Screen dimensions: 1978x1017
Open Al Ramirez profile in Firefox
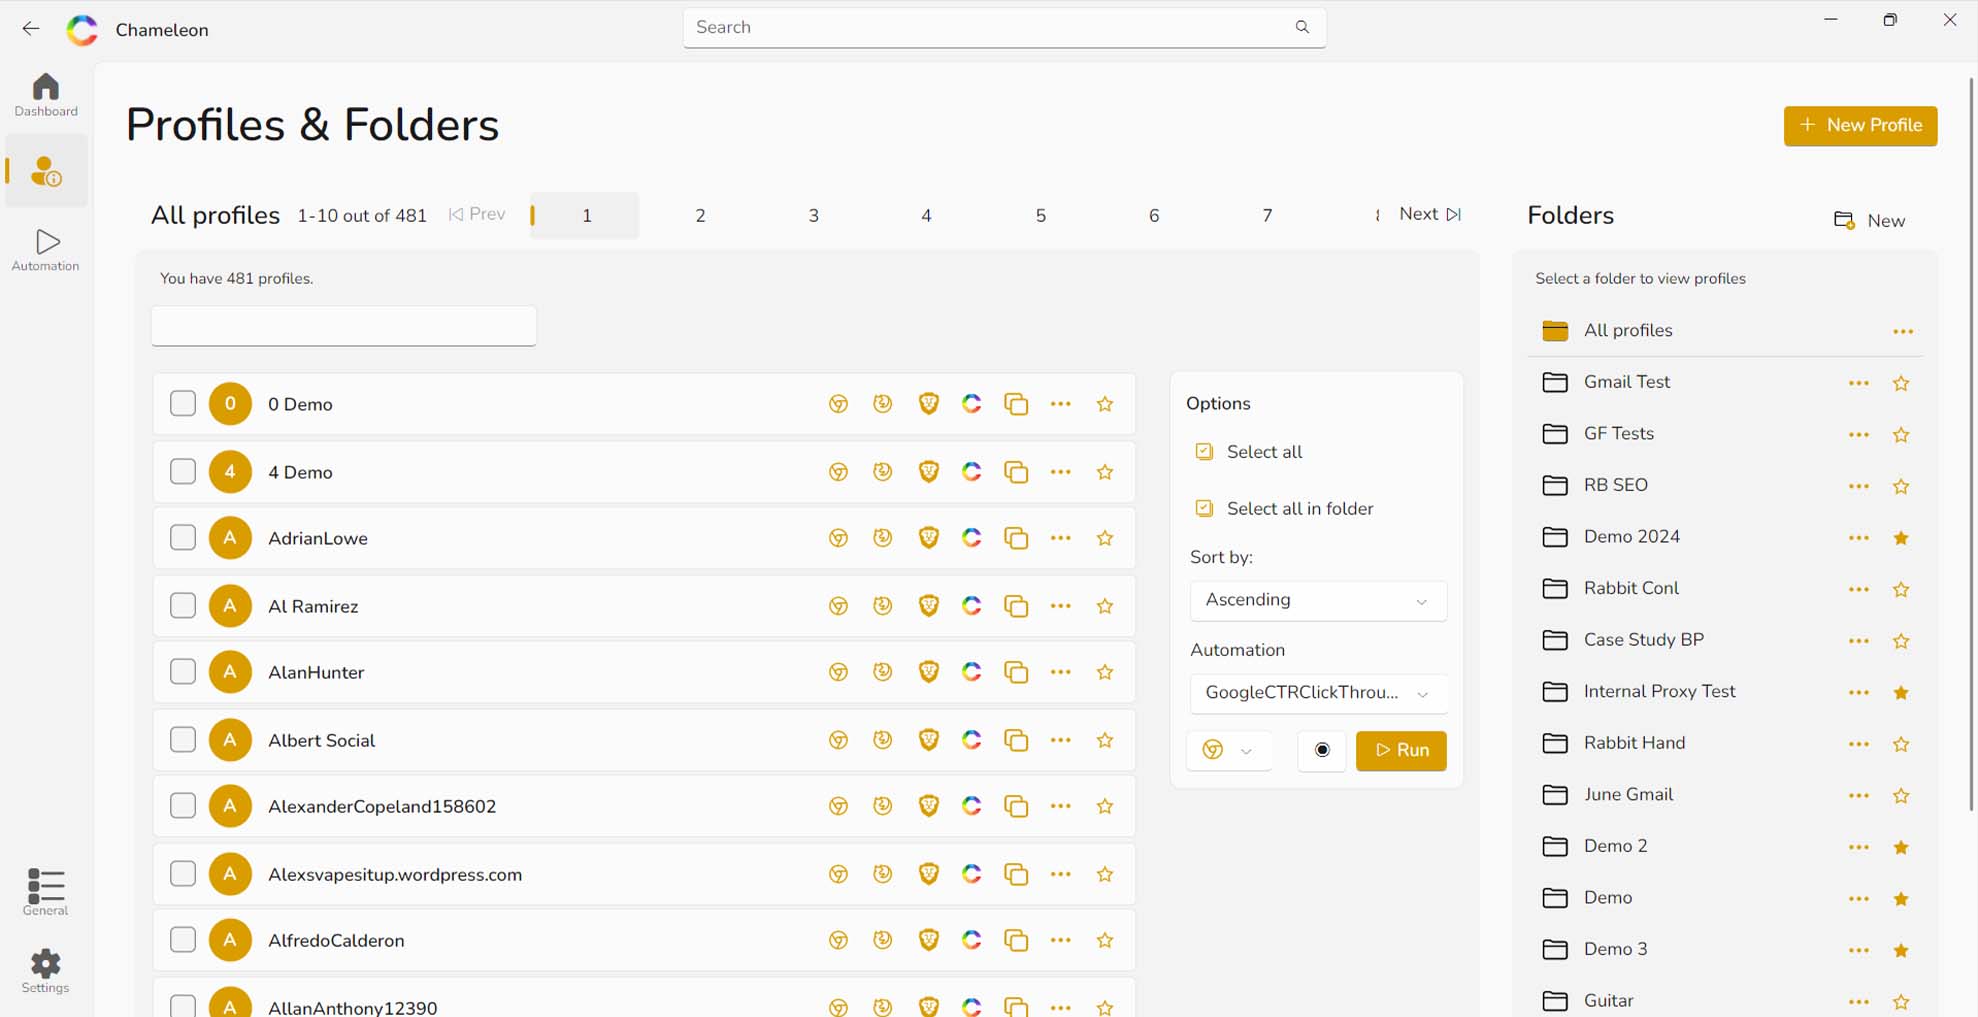[882, 606]
